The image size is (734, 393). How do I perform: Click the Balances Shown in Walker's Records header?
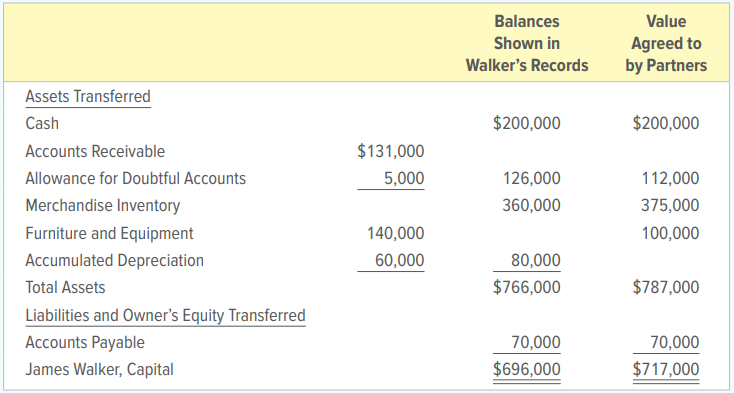(527, 44)
